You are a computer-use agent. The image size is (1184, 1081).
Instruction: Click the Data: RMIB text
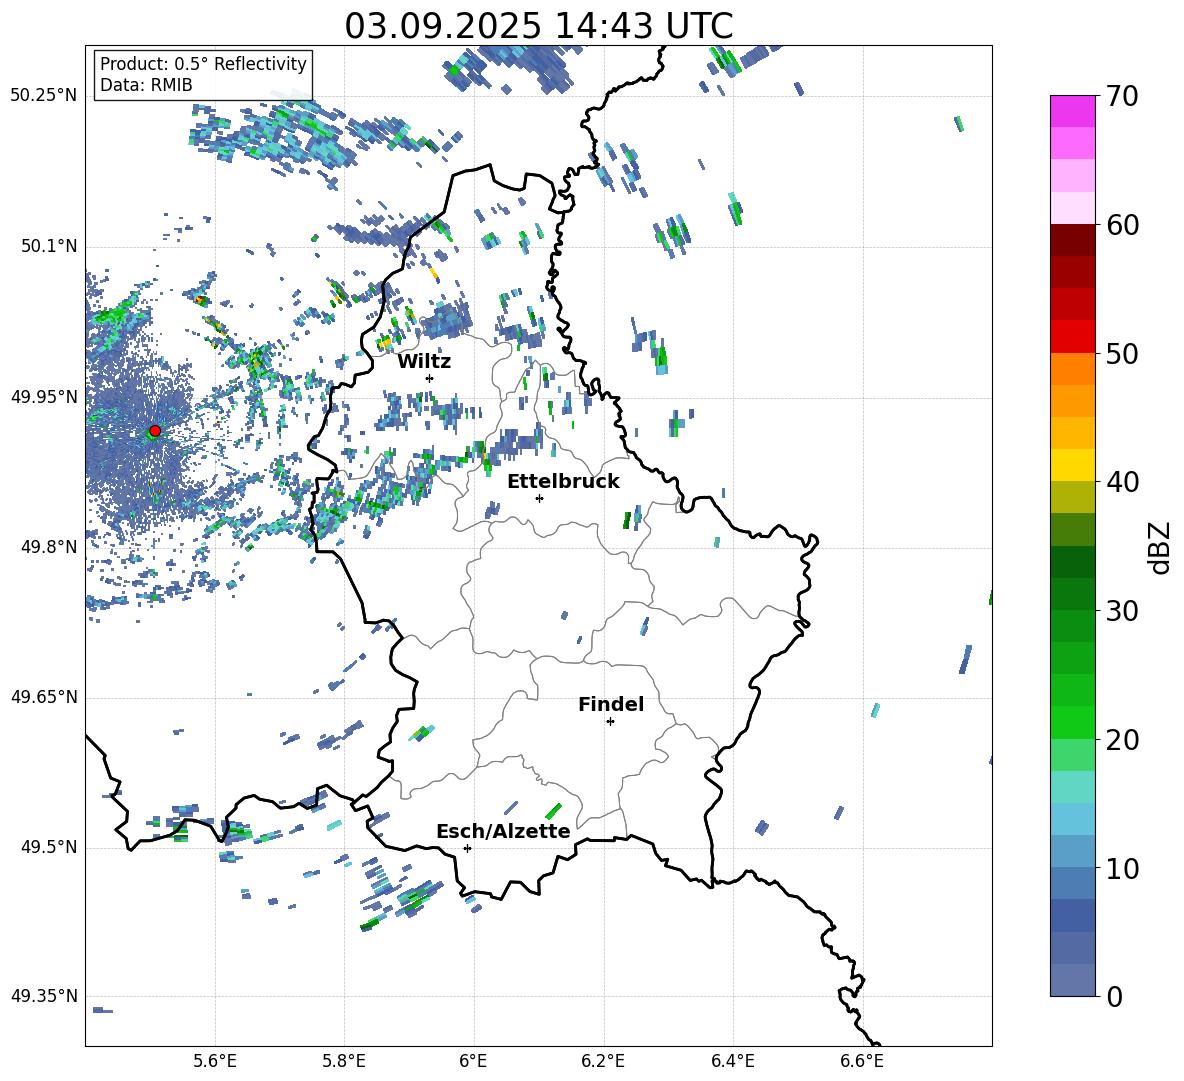point(146,85)
